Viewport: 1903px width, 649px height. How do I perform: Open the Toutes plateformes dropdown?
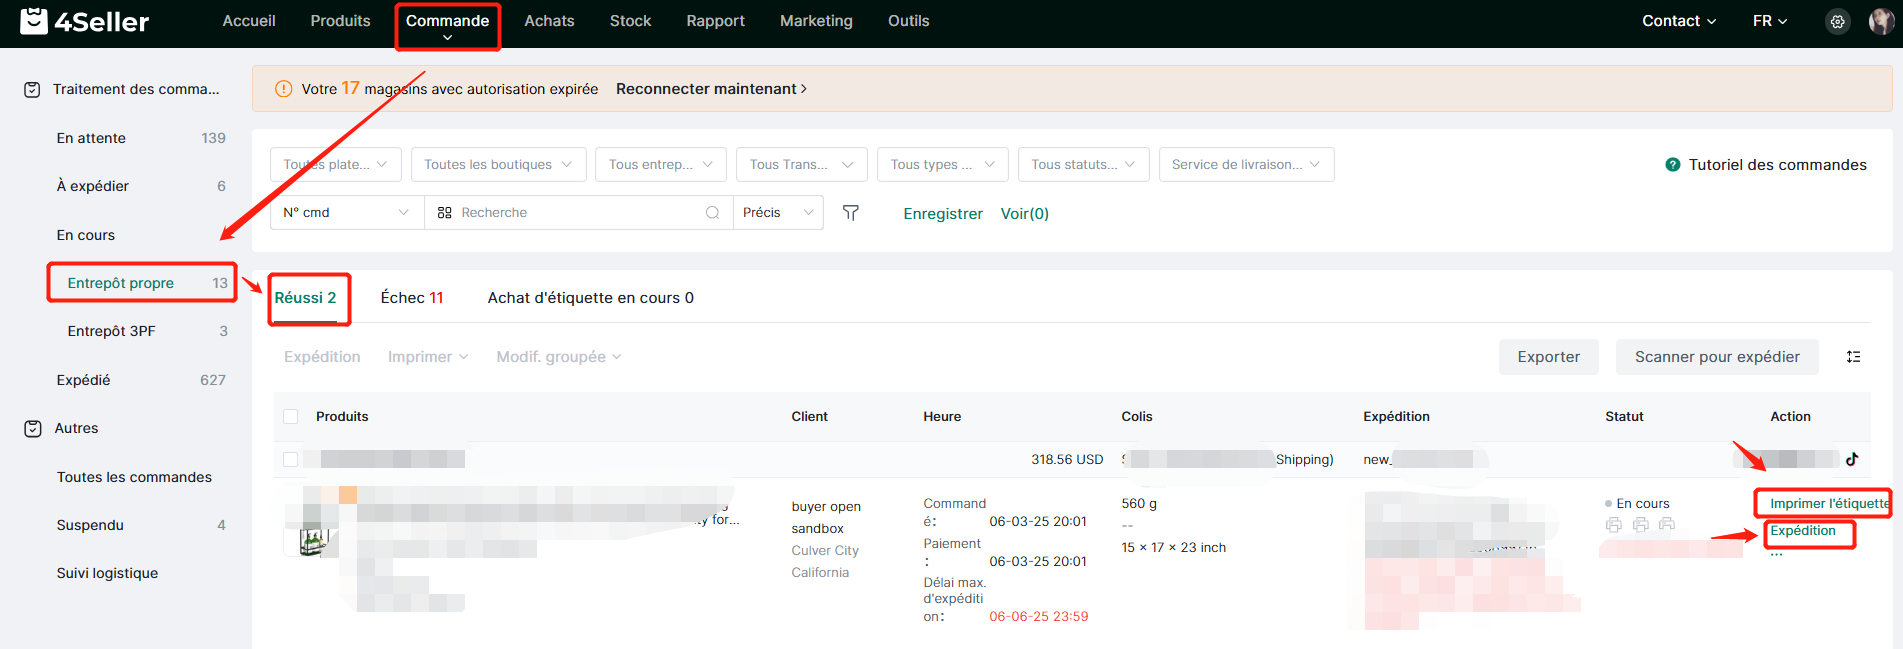pos(336,165)
